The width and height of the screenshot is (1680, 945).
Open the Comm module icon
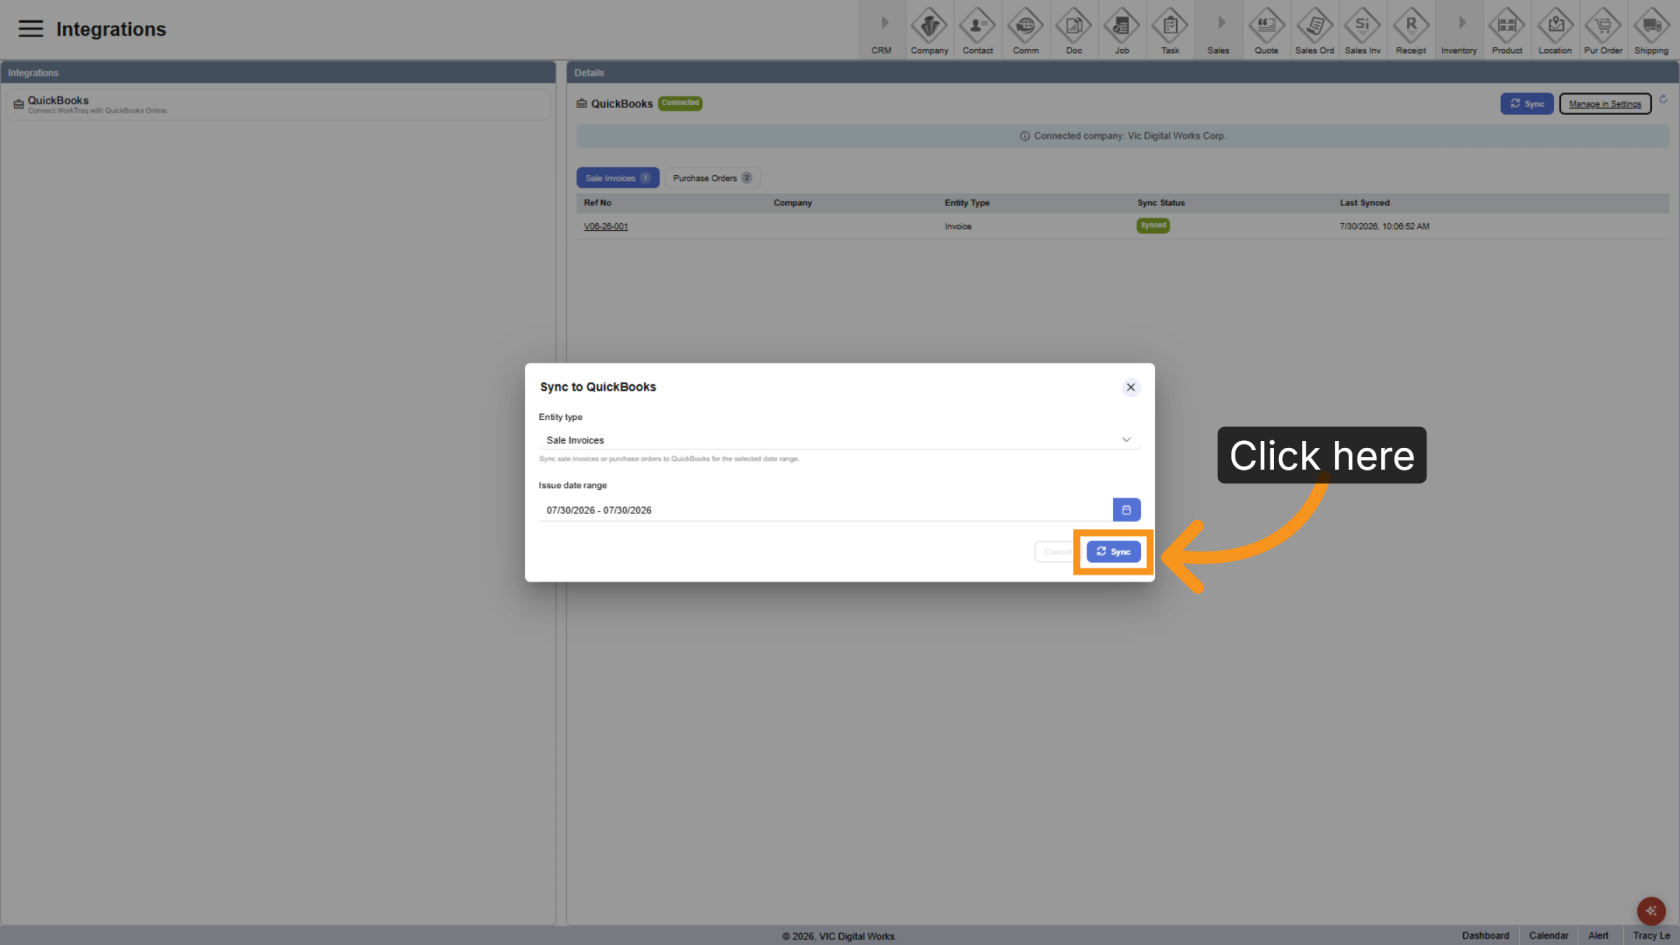pos(1025,30)
